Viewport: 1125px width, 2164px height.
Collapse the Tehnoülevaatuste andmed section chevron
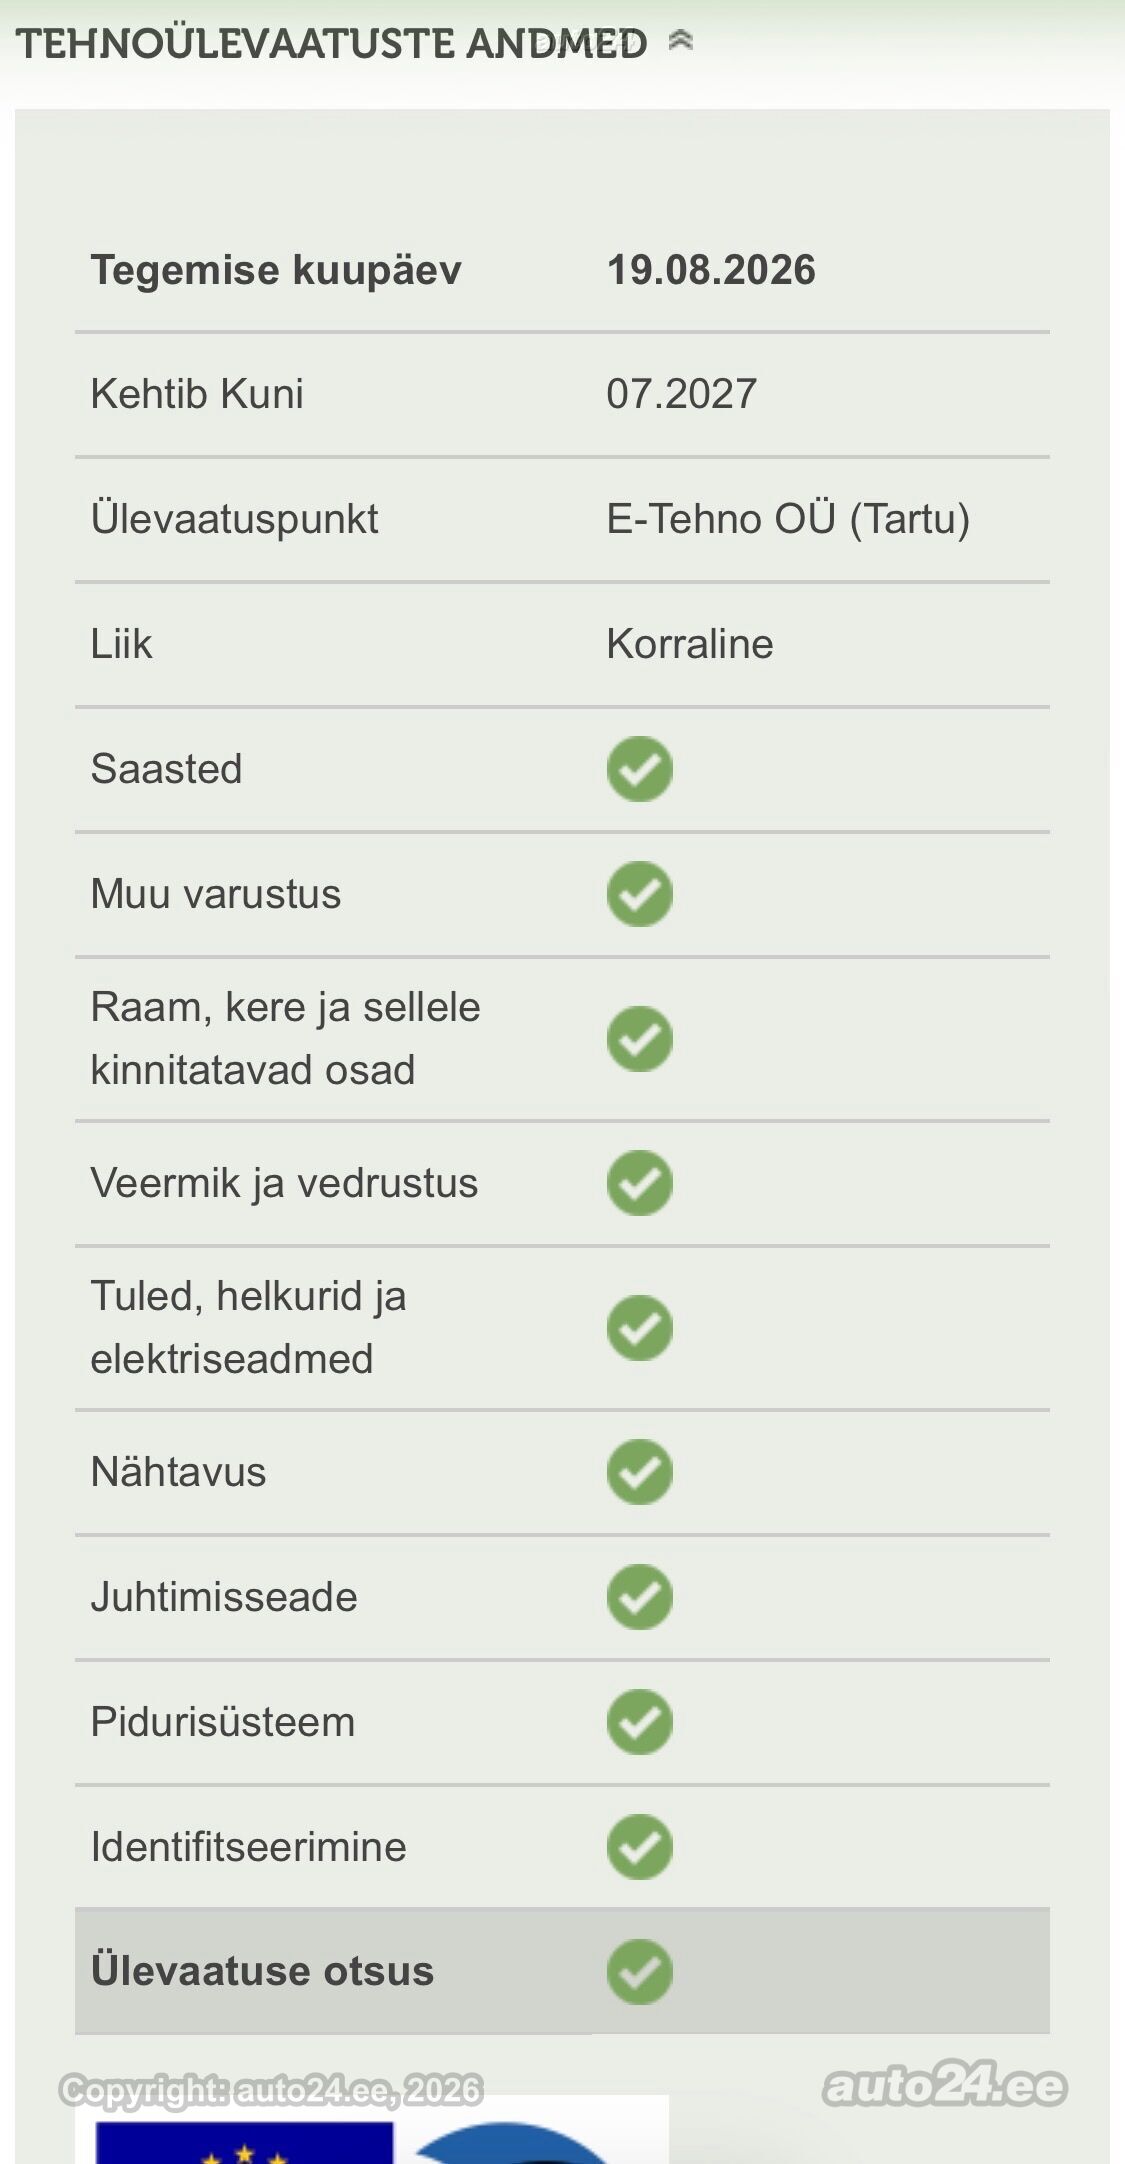pos(681,41)
